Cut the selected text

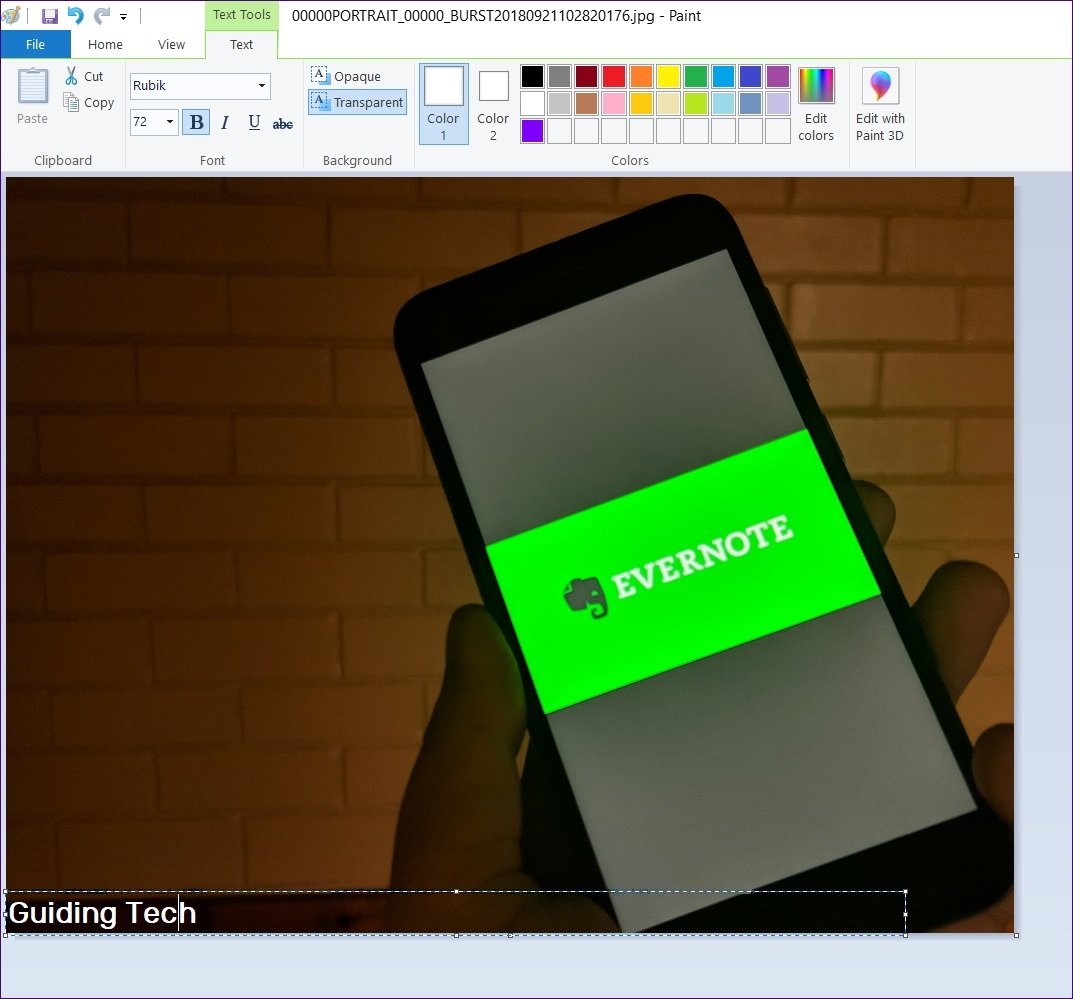(x=84, y=76)
